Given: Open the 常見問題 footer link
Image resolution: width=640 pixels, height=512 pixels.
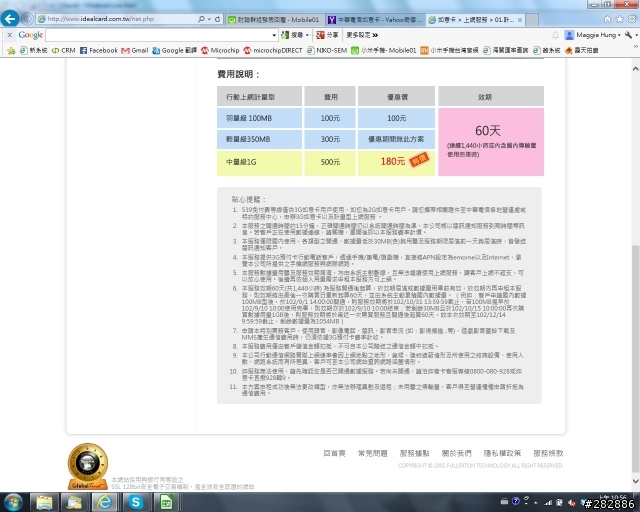Looking at the screenshot, I should coord(373,453).
